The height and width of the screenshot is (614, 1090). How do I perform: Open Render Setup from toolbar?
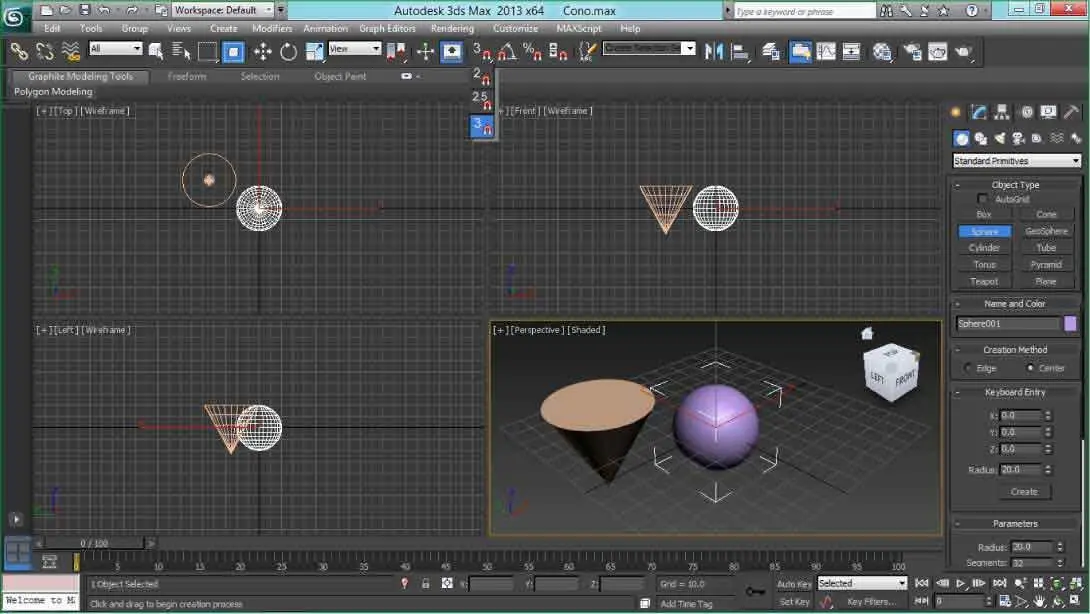coord(912,51)
